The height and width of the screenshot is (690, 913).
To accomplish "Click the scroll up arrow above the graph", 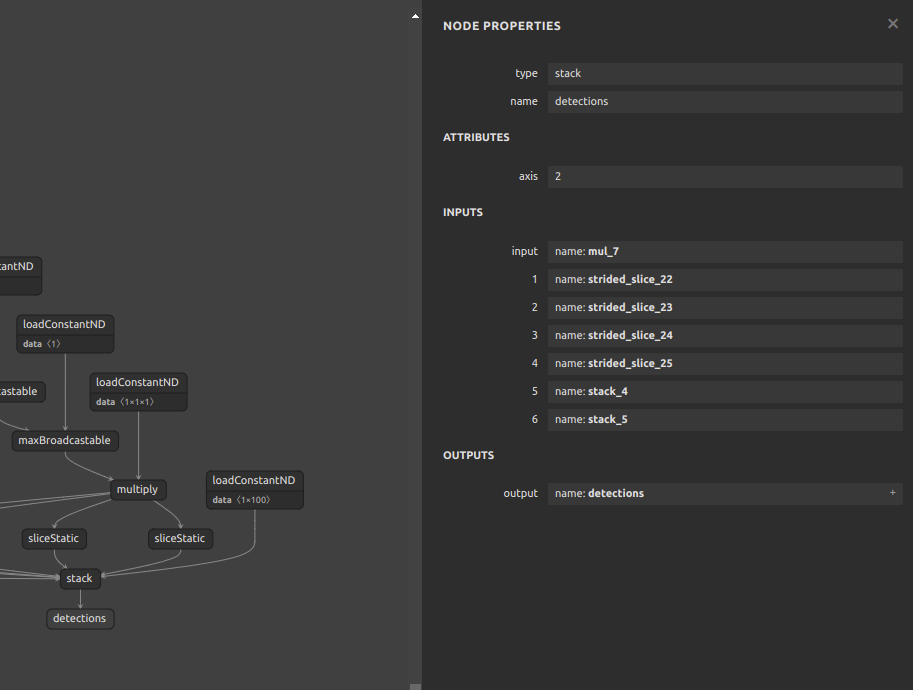I will (415, 16).
